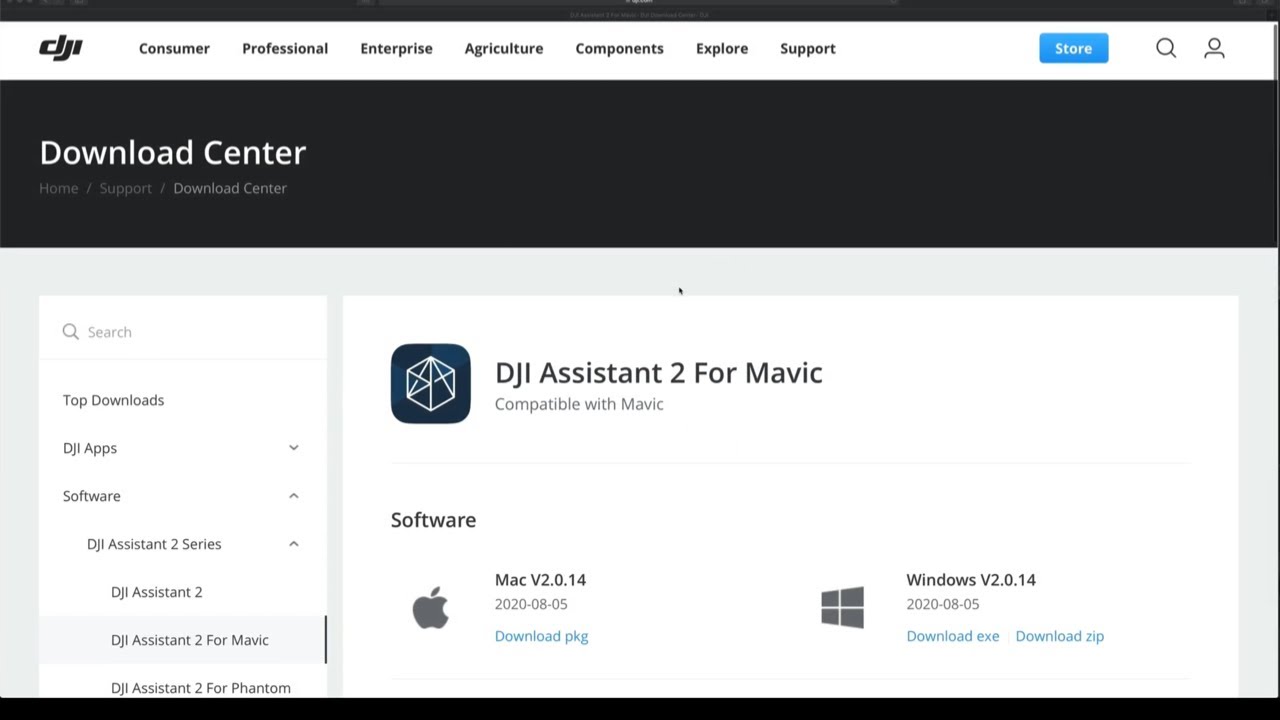1280x720 pixels.
Task: Go to Support in breadcrumb
Action: coord(126,188)
